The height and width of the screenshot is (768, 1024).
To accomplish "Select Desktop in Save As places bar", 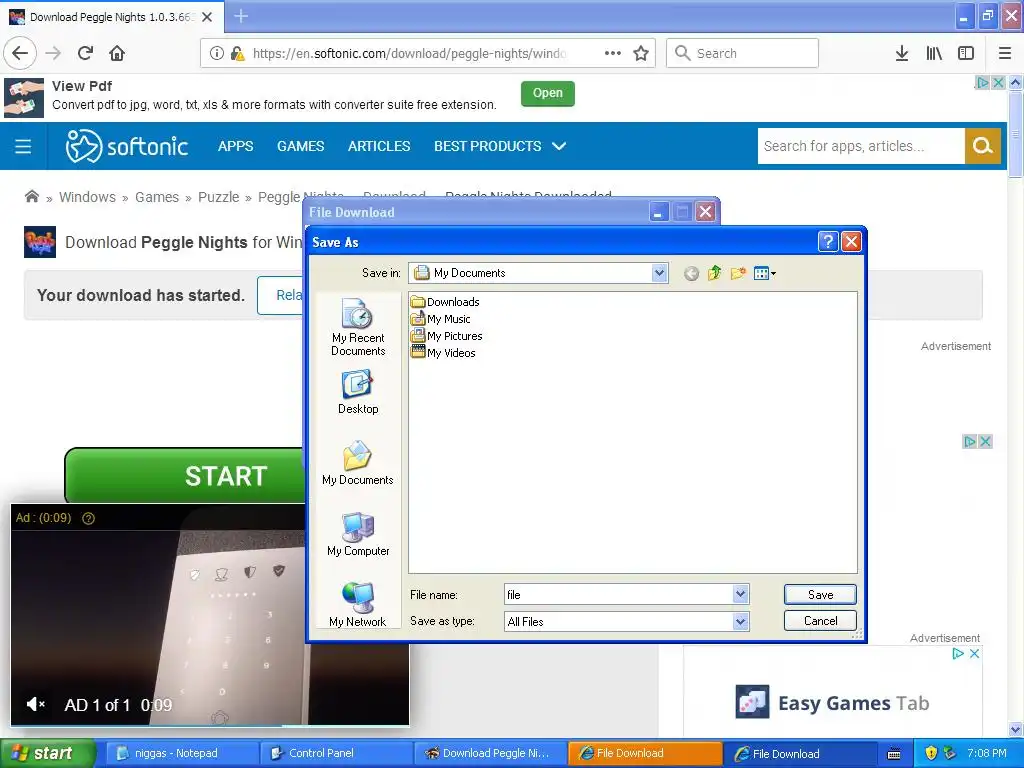I will (x=358, y=392).
